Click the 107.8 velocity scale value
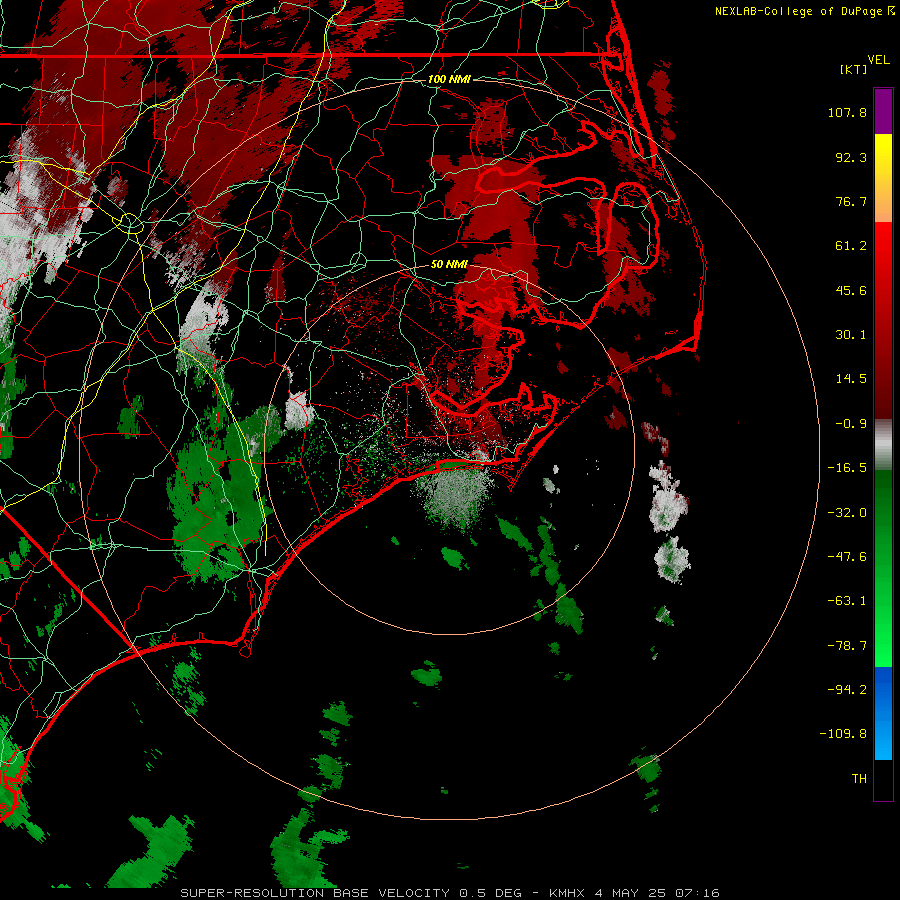The image size is (900, 900). [847, 112]
